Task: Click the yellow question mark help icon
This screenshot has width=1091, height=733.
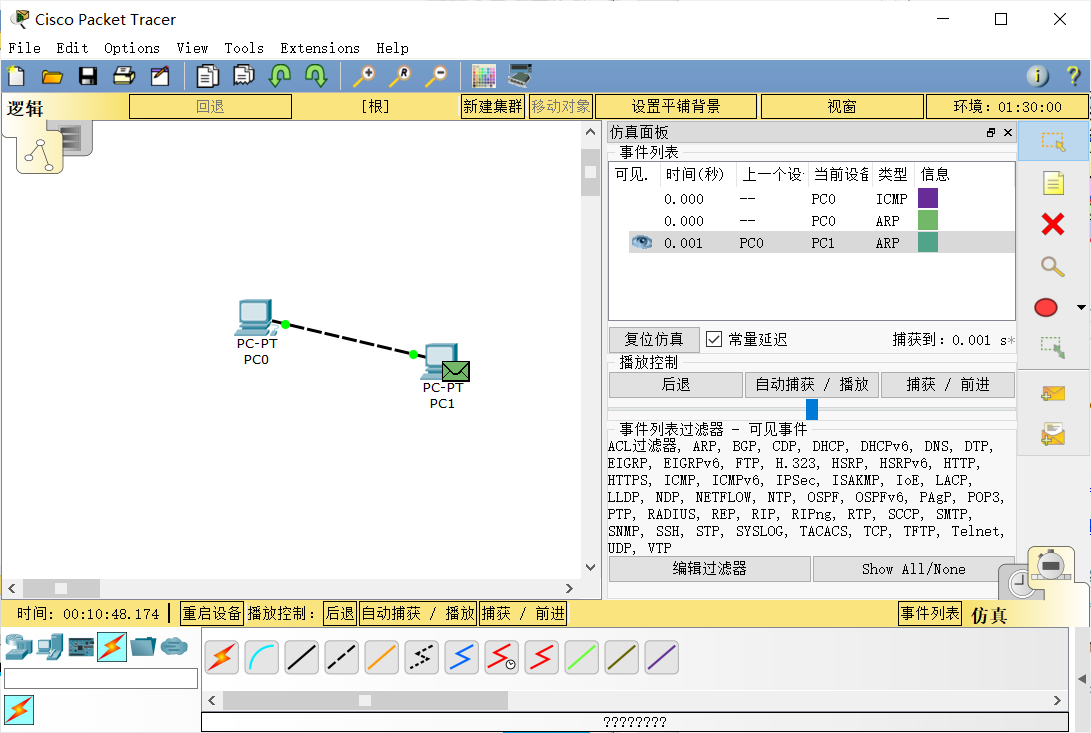Action: [x=1074, y=76]
